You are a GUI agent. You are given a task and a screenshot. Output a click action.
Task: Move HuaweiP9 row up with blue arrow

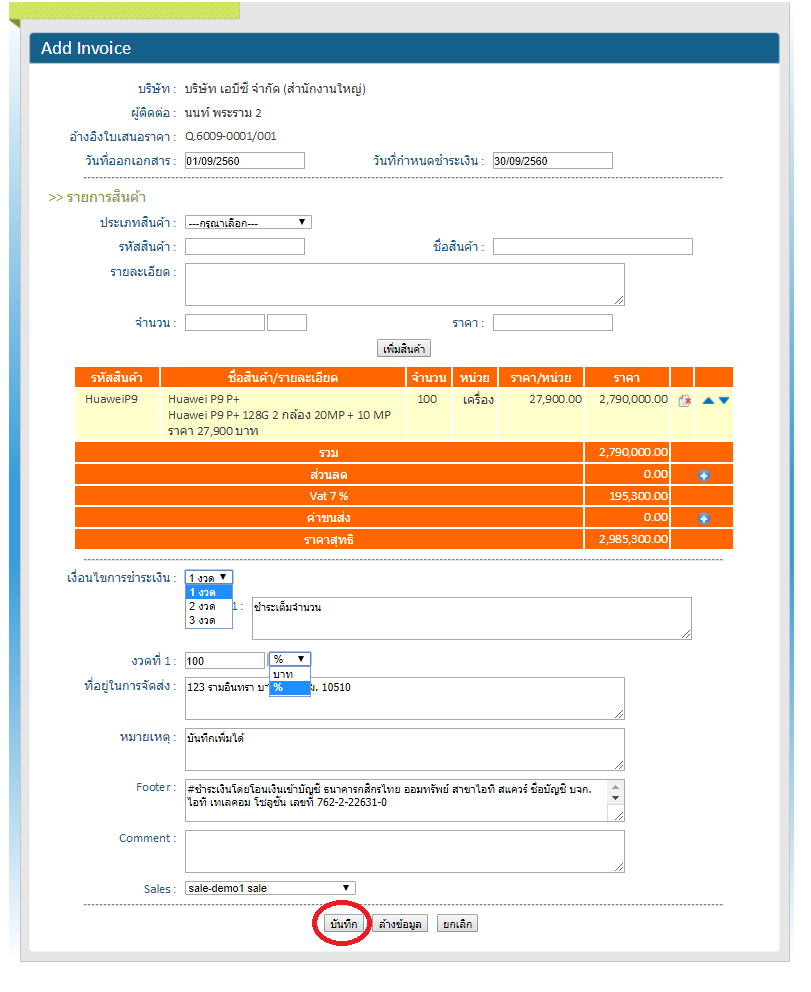pos(709,400)
